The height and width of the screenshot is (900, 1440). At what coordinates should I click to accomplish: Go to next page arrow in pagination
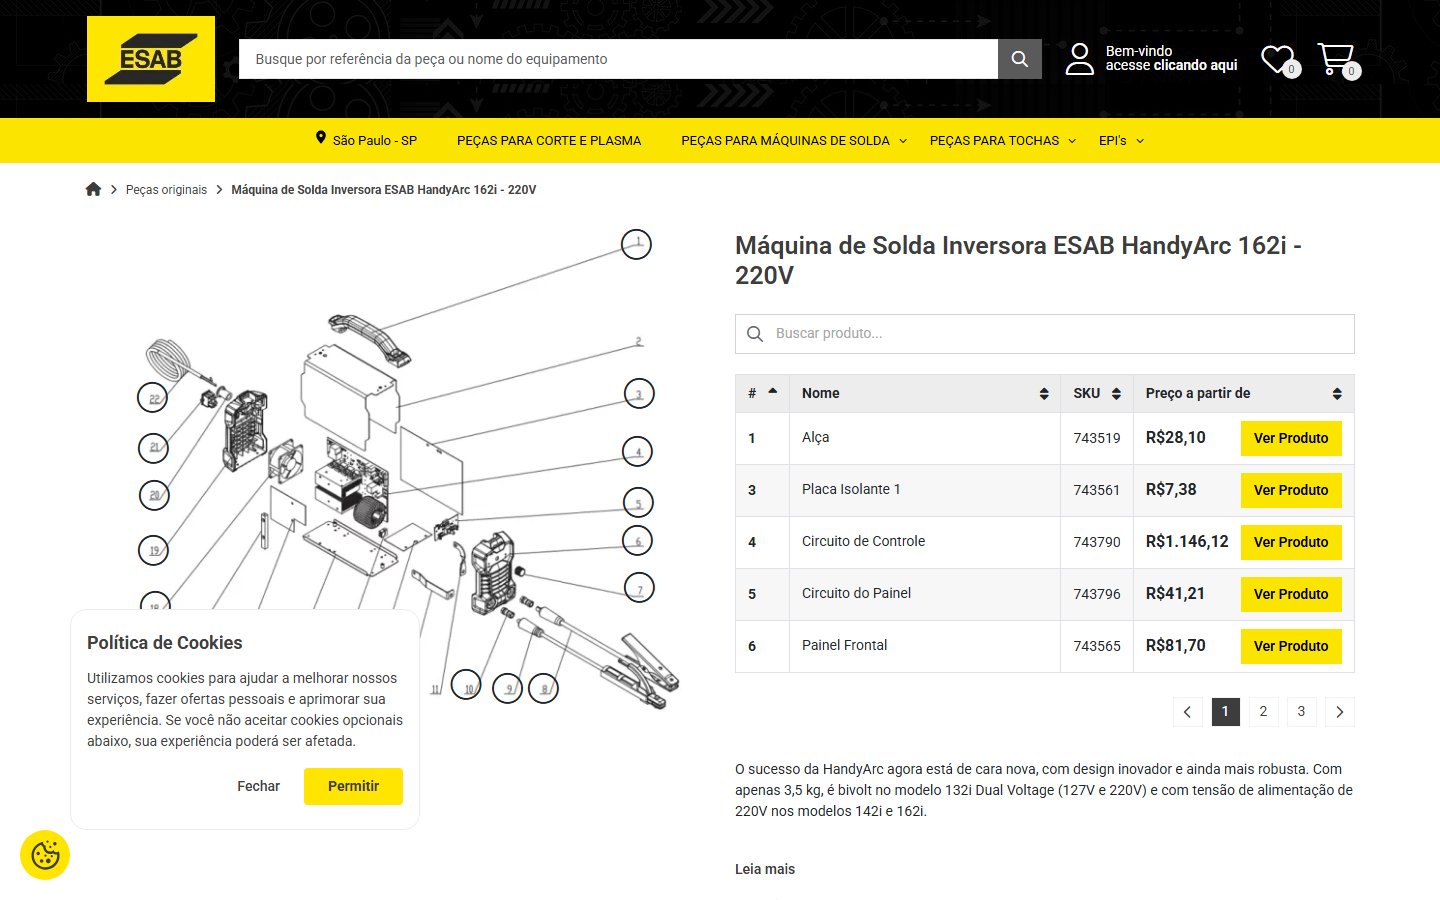[x=1340, y=712]
